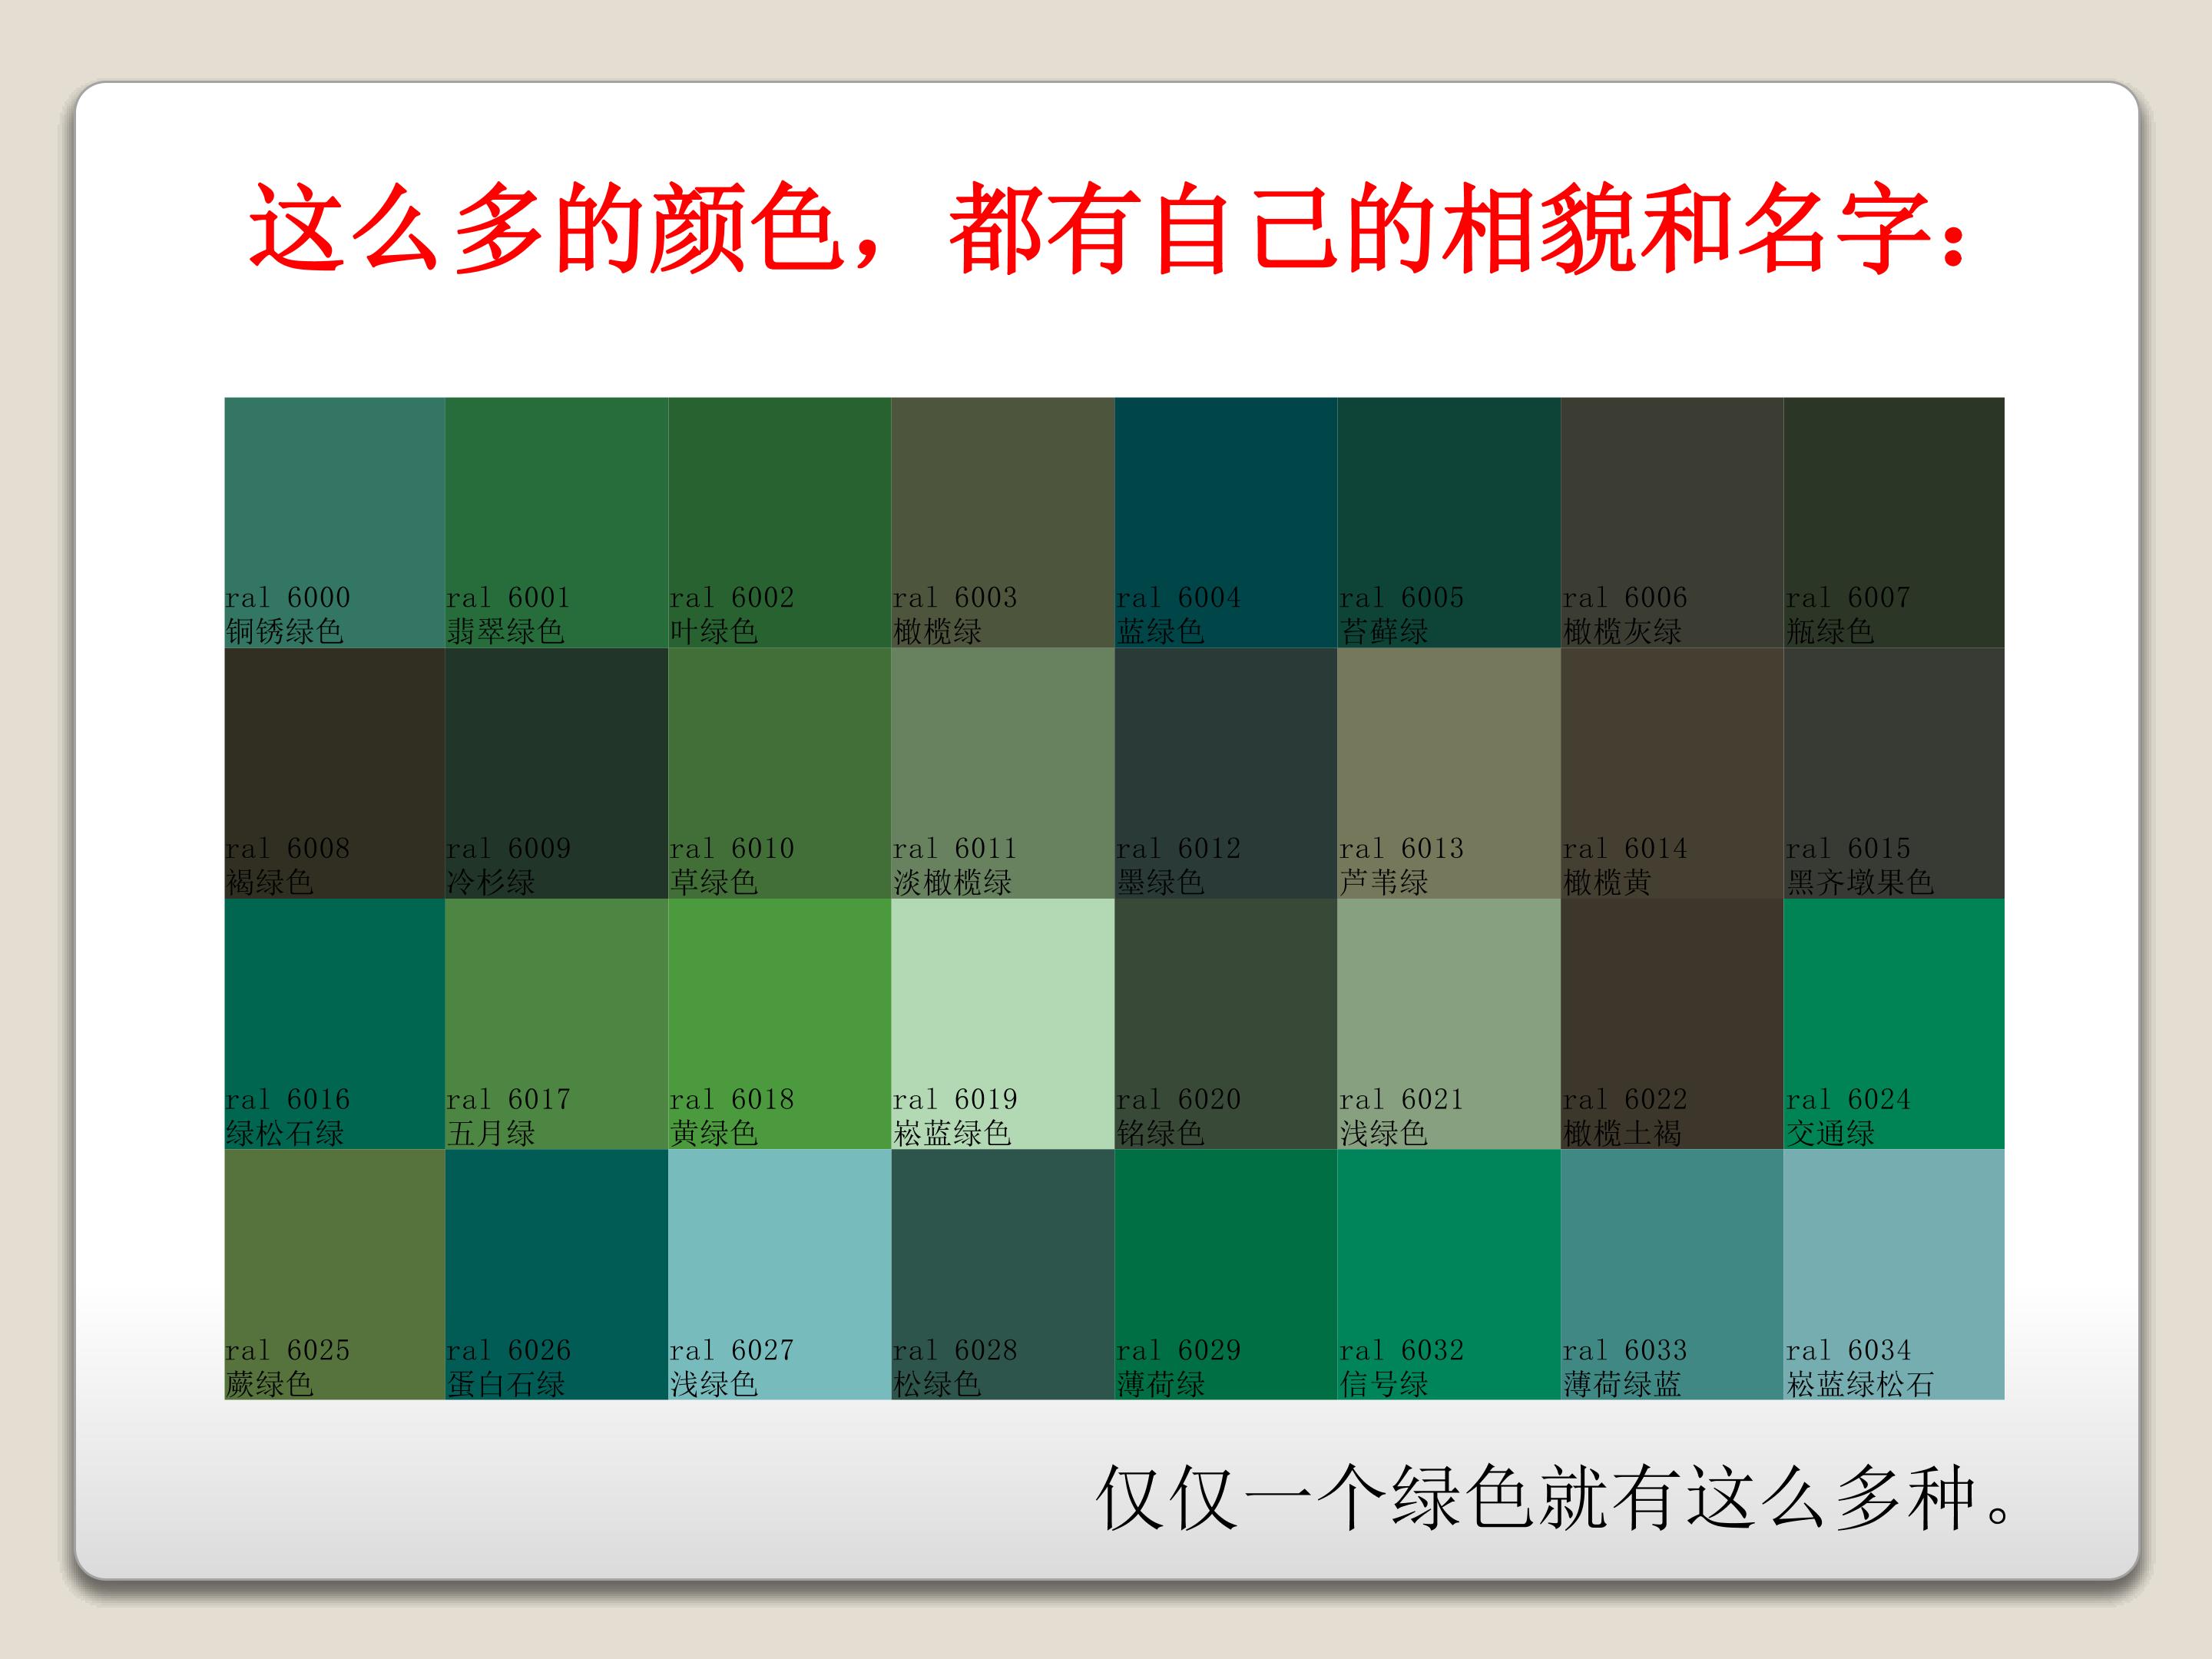Click the ral 6000 铜锈绿色 color swatch
The height and width of the screenshot is (1659, 2212).
click(335, 523)
